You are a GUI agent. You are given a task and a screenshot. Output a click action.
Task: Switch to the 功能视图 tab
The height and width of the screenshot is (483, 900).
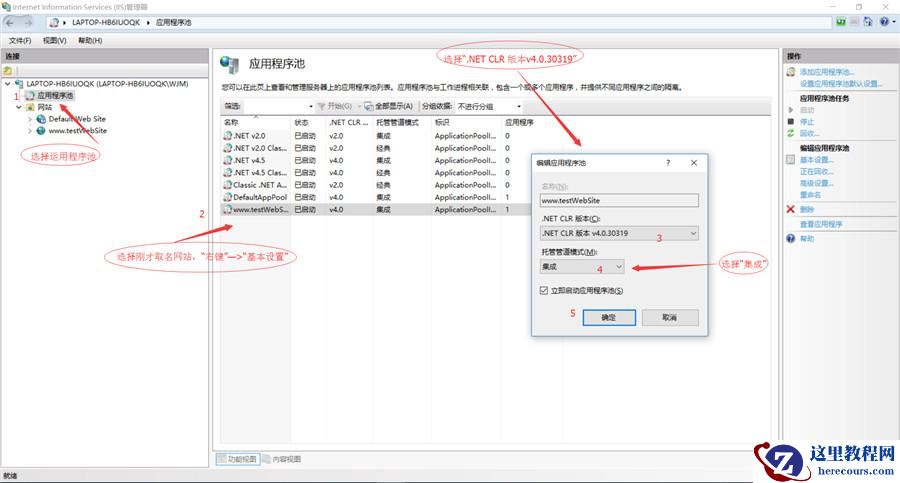(x=237, y=459)
